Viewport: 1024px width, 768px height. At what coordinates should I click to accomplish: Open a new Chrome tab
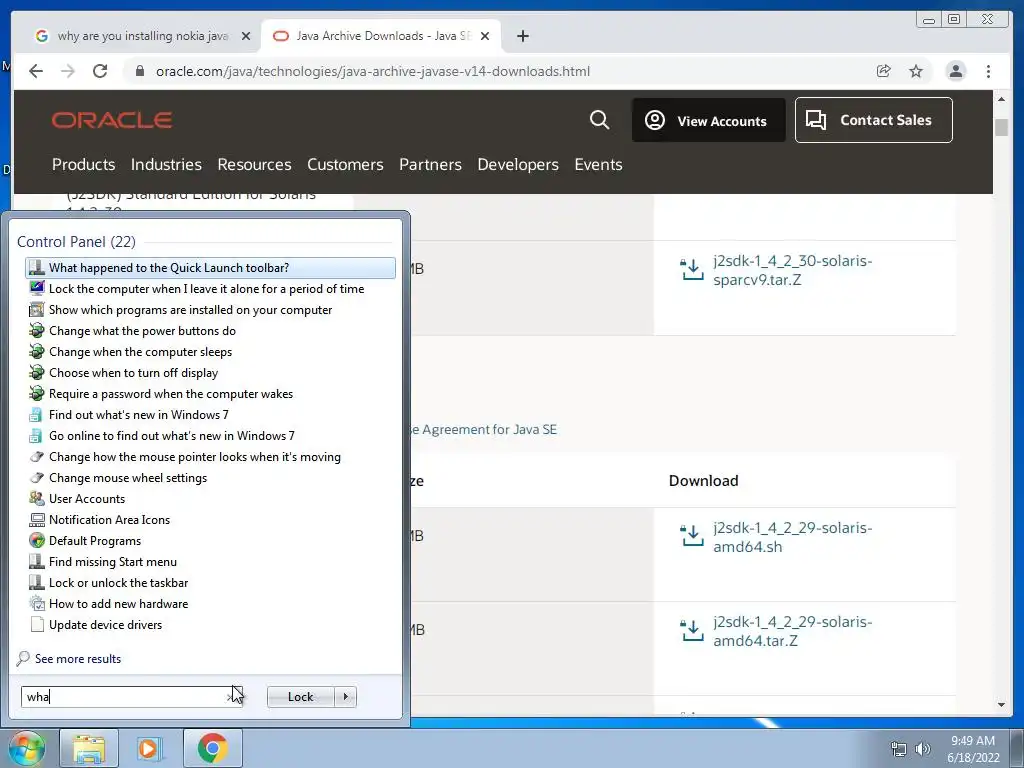[x=522, y=36]
